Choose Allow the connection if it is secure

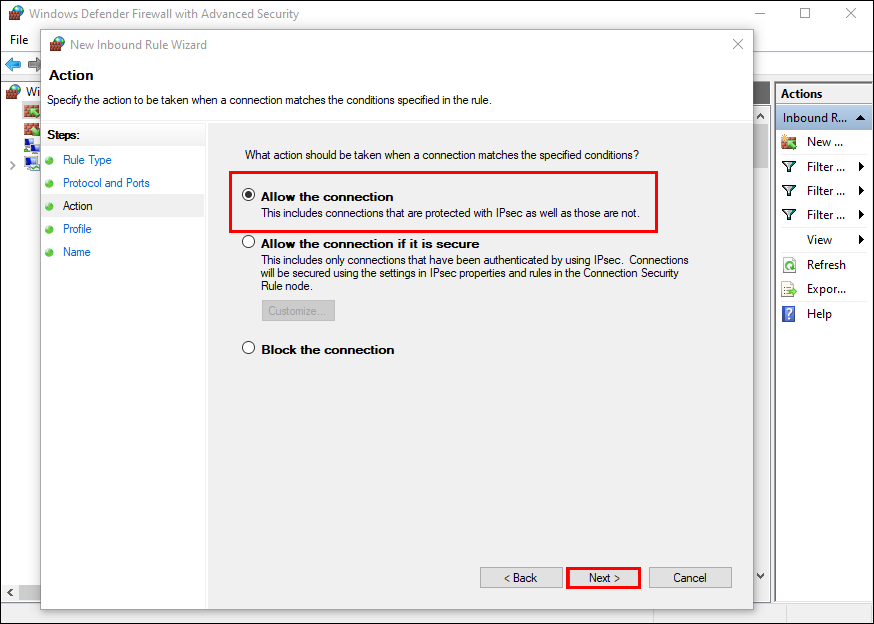[x=249, y=243]
